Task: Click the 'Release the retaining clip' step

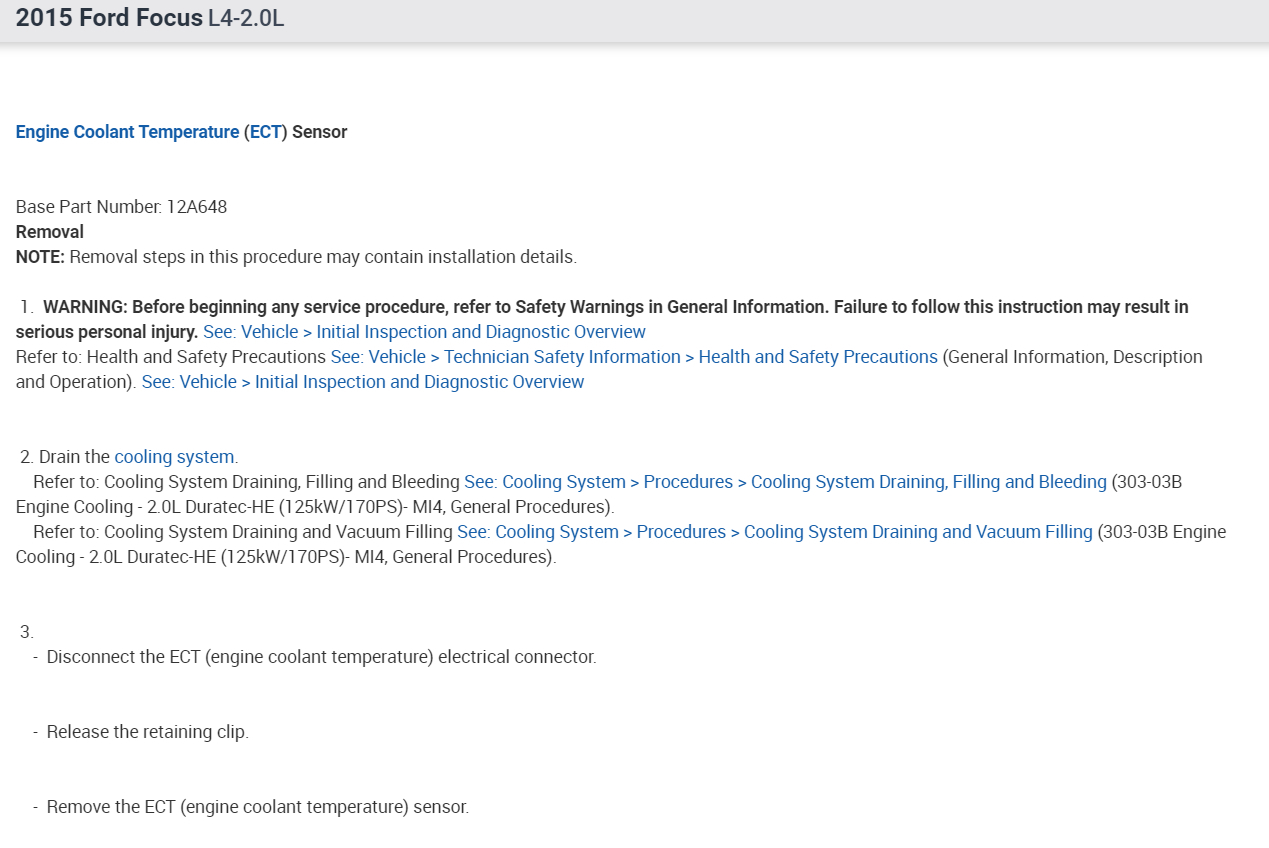Action: (147, 732)
